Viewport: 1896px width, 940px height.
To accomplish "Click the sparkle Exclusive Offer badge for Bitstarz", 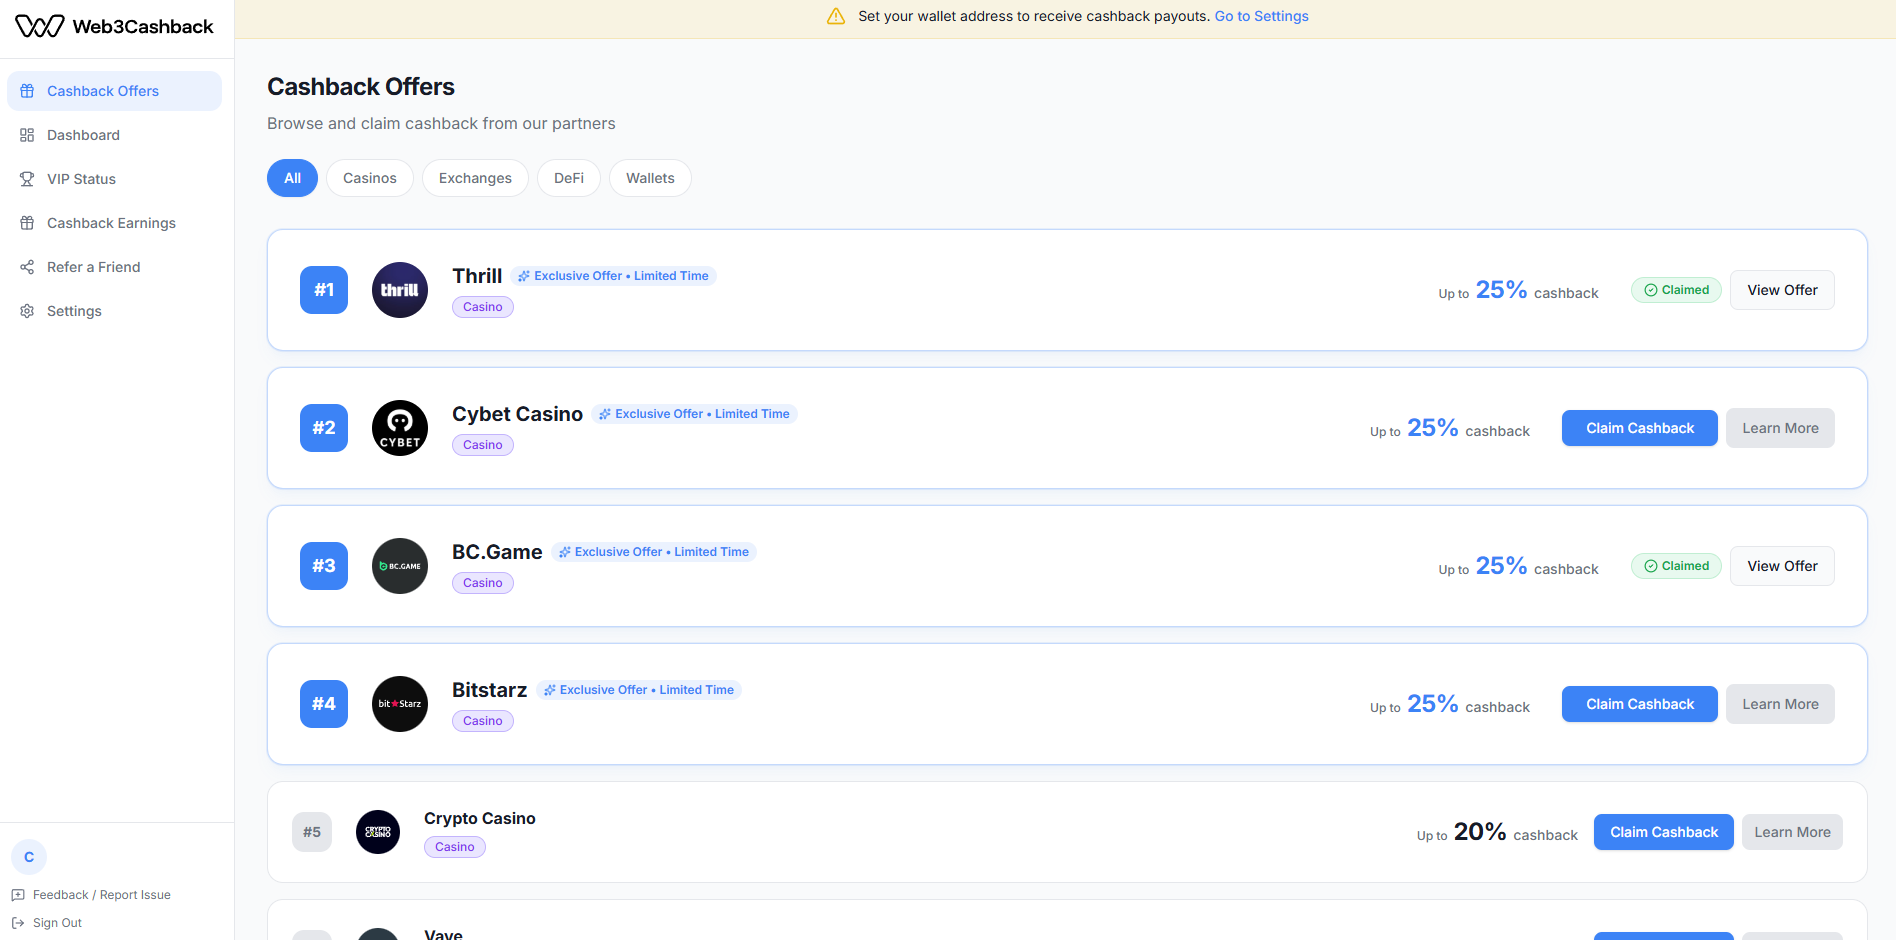I will tap(639, 690).
